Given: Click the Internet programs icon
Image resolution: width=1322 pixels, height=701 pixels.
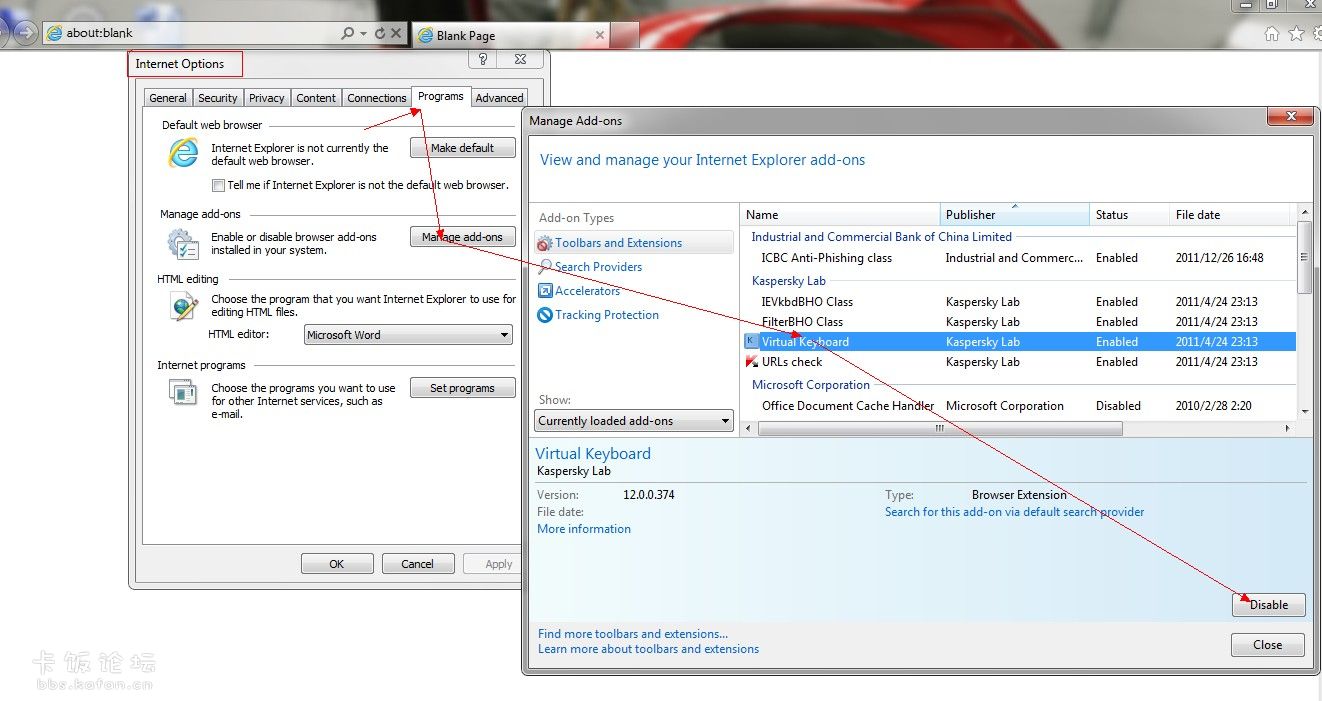Looking at the screenshot, I should coord(184,393).
